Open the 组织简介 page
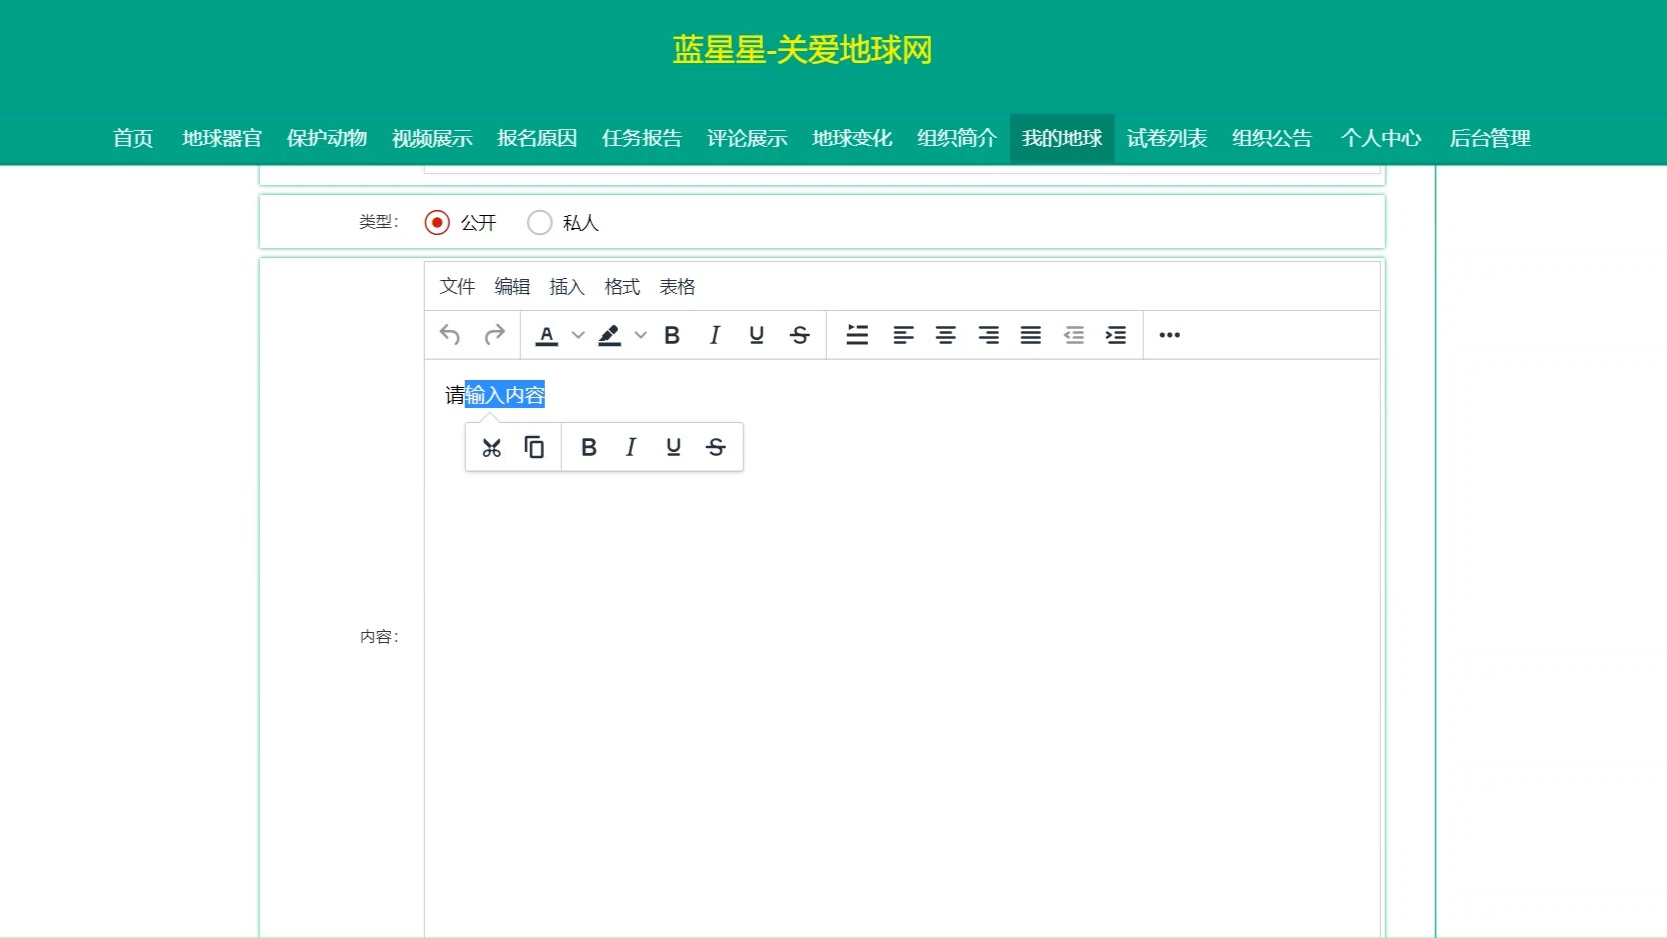Viewport: 1667px width, 938px height. 957,138
